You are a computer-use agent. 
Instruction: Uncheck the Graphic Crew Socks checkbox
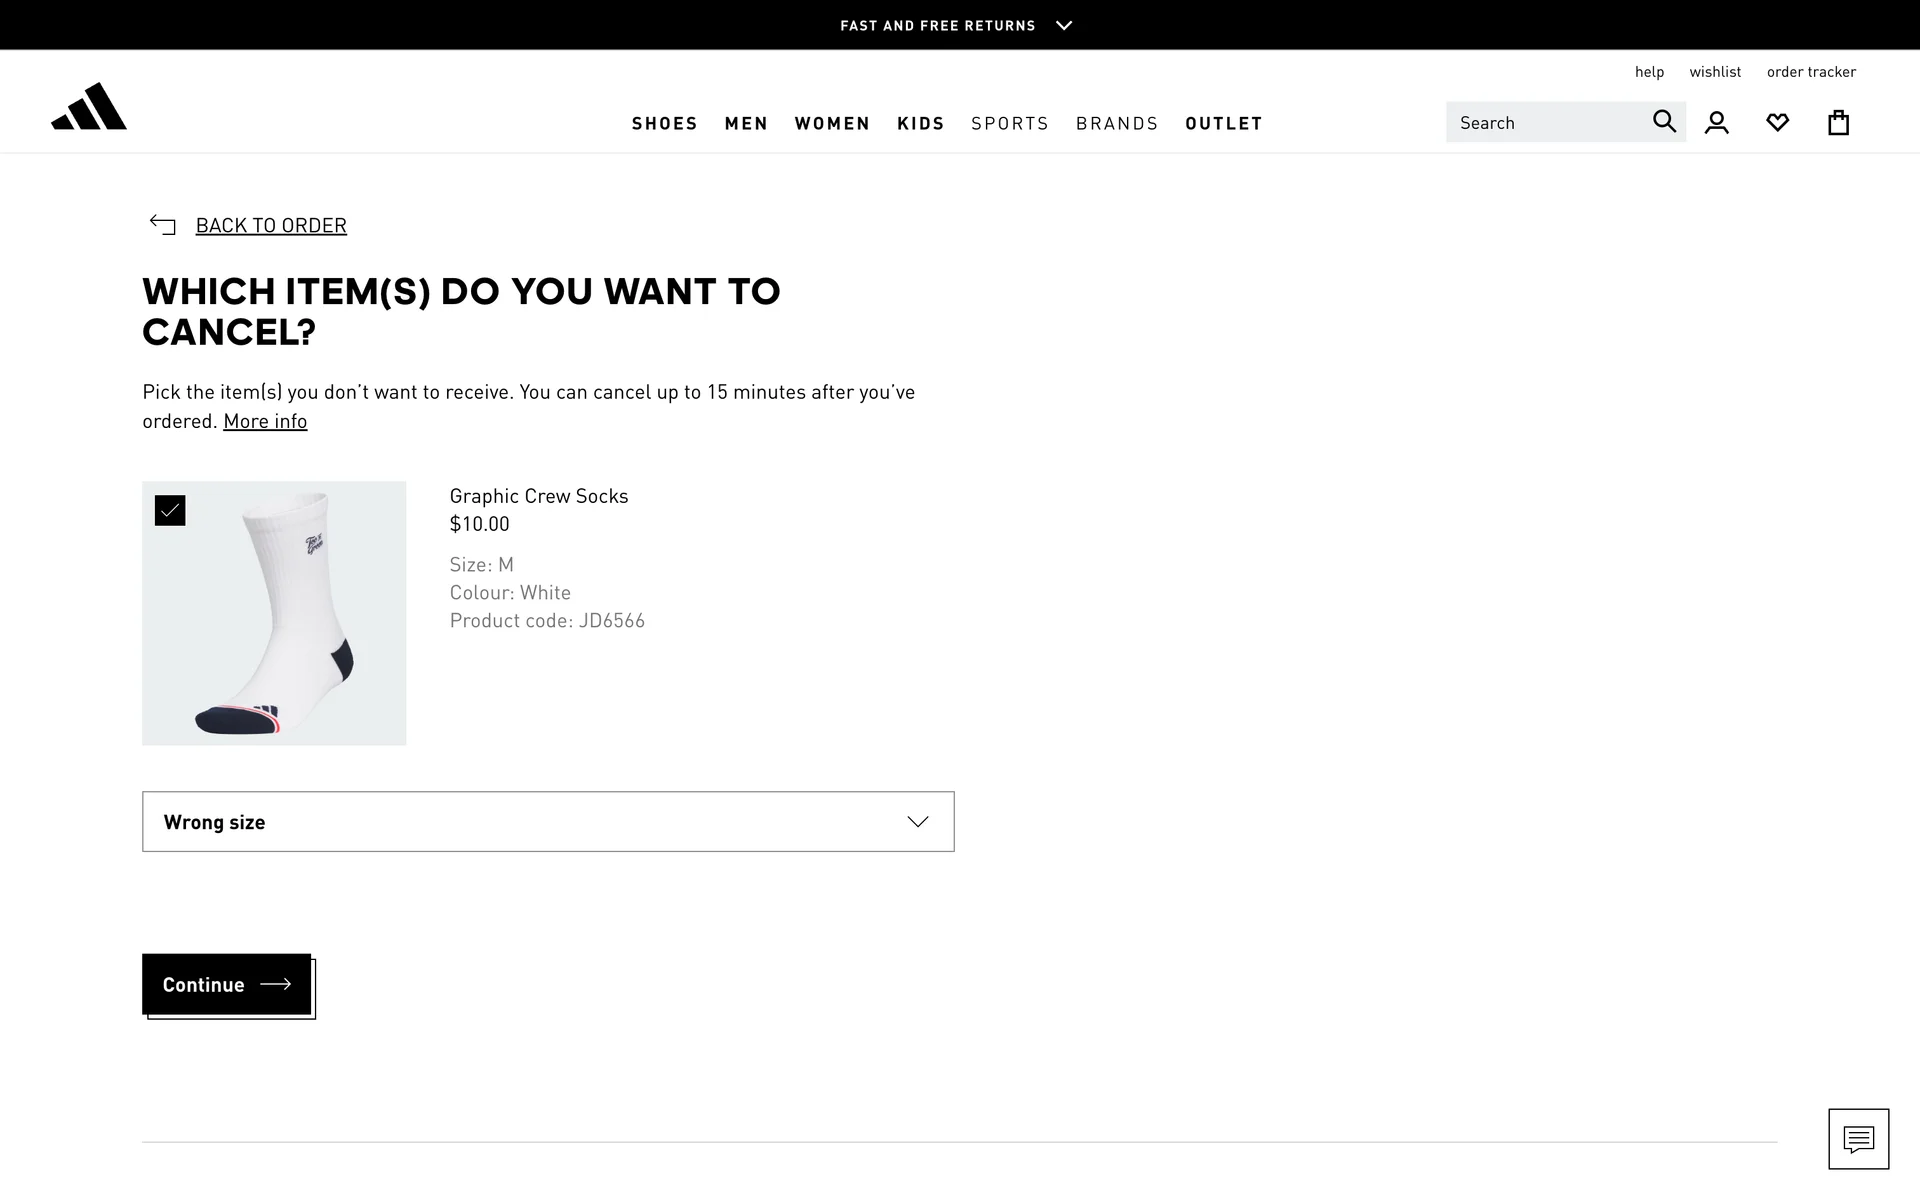tap(170, 511)
